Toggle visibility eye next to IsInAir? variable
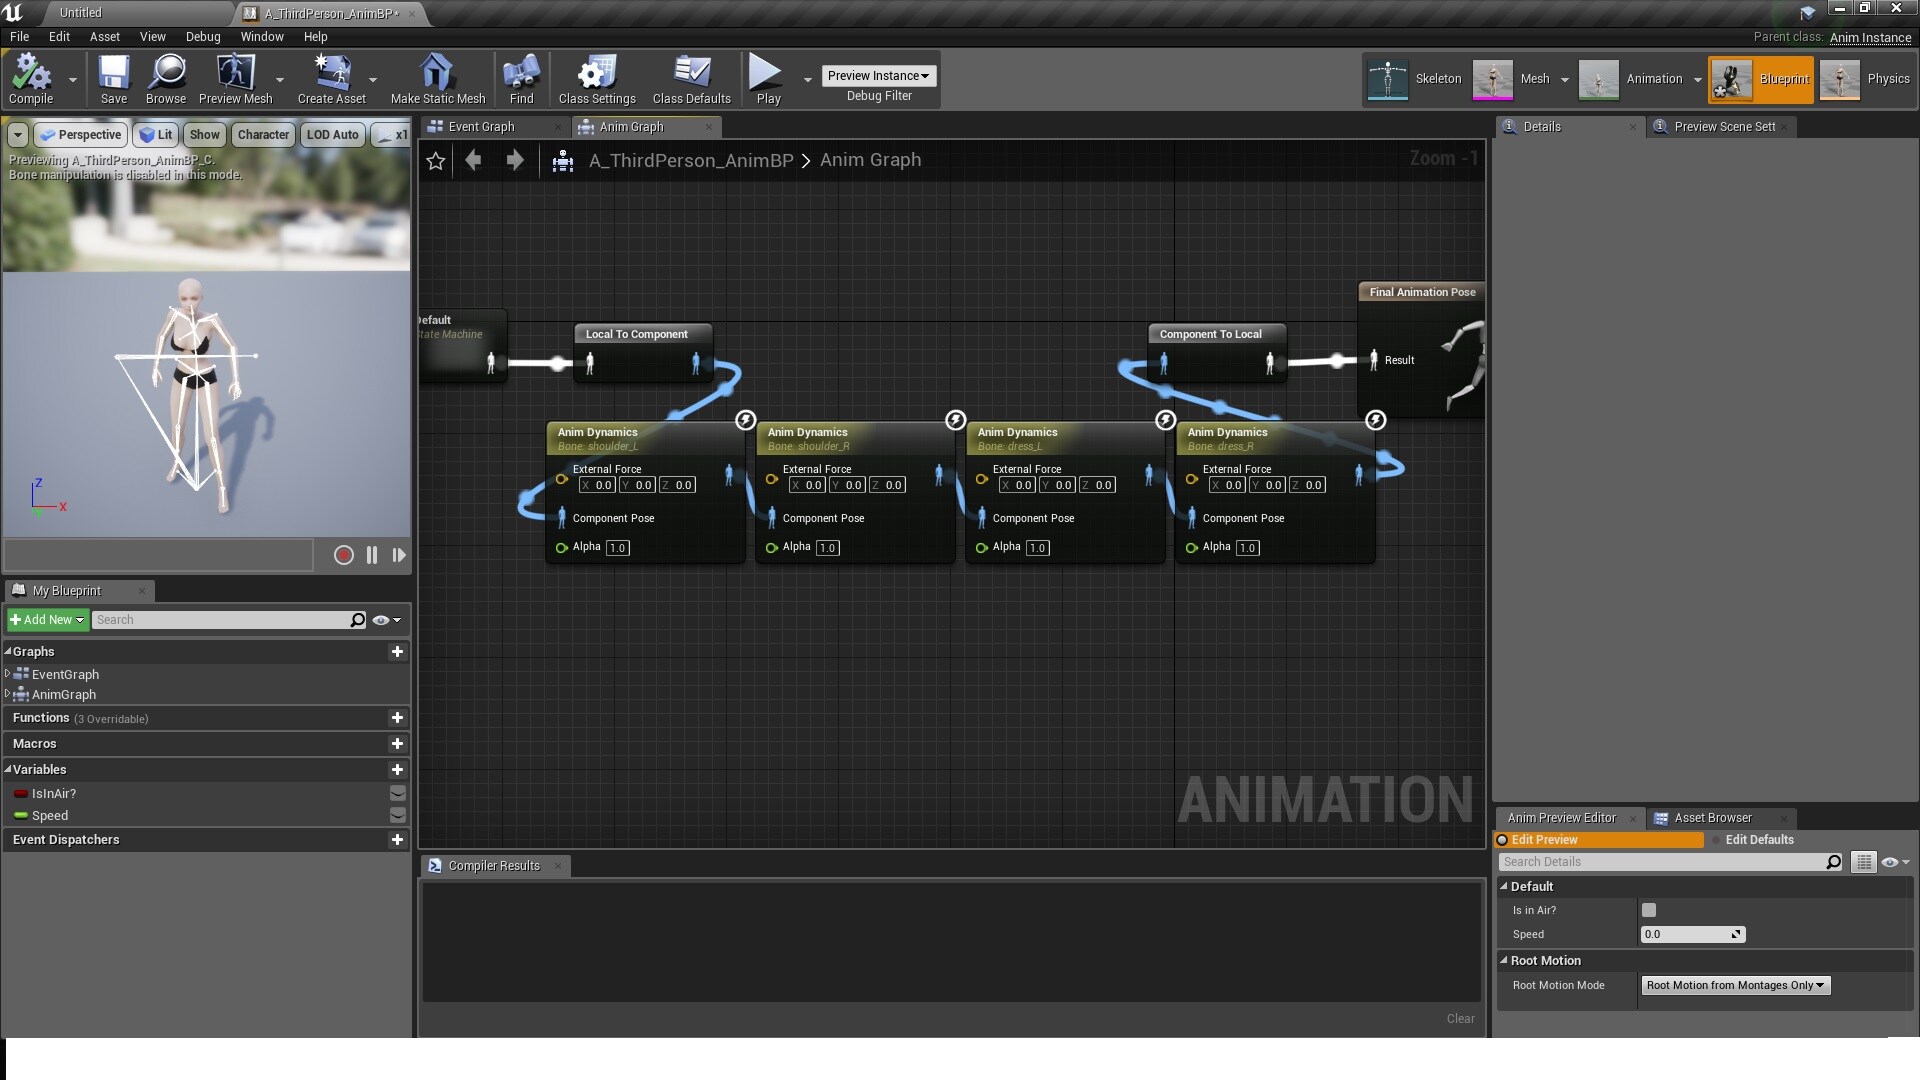 click(397, 793)
